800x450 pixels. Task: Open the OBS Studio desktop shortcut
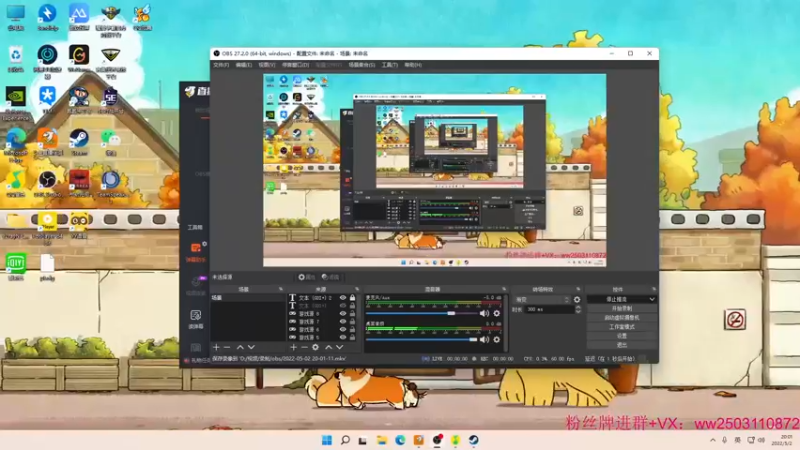click(47, 184)
